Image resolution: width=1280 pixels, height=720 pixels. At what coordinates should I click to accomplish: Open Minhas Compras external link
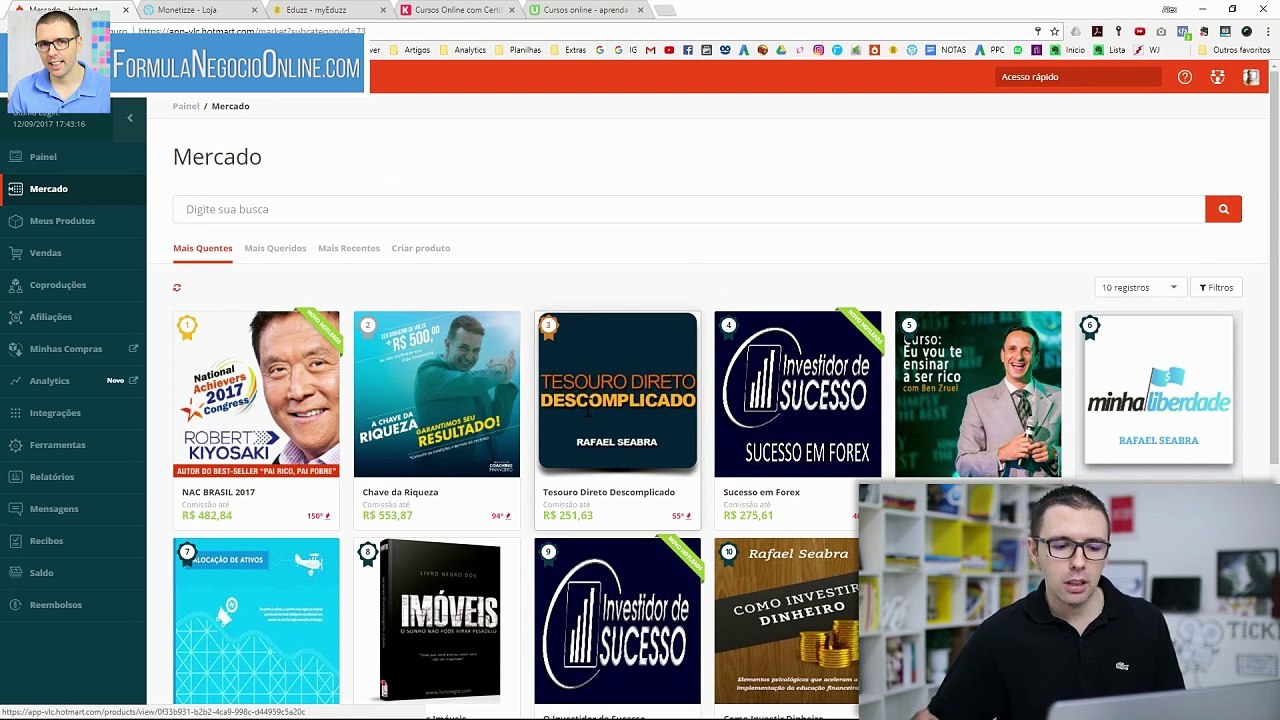pyautogui.click(x=133, y=349)
